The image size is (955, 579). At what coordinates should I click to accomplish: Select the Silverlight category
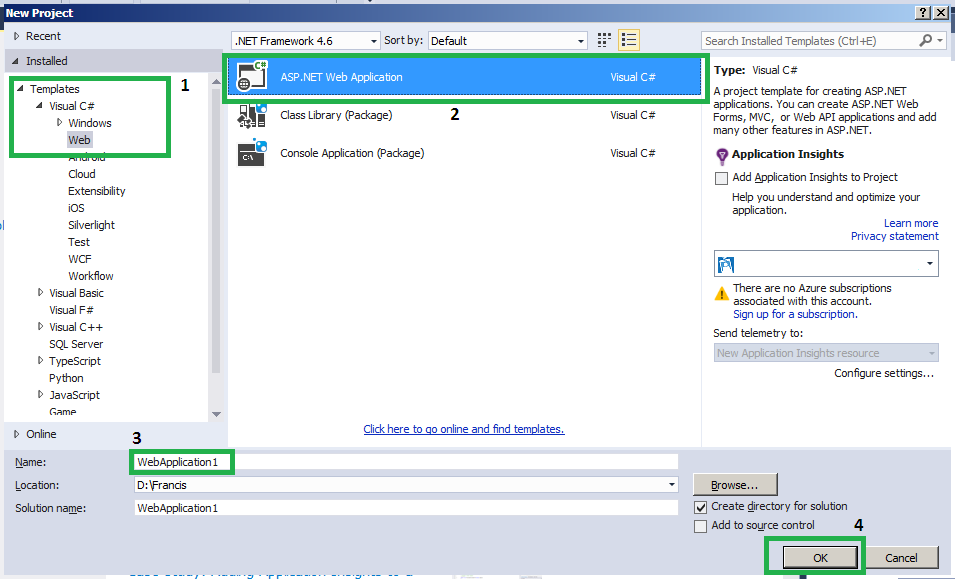coord(91,225)
